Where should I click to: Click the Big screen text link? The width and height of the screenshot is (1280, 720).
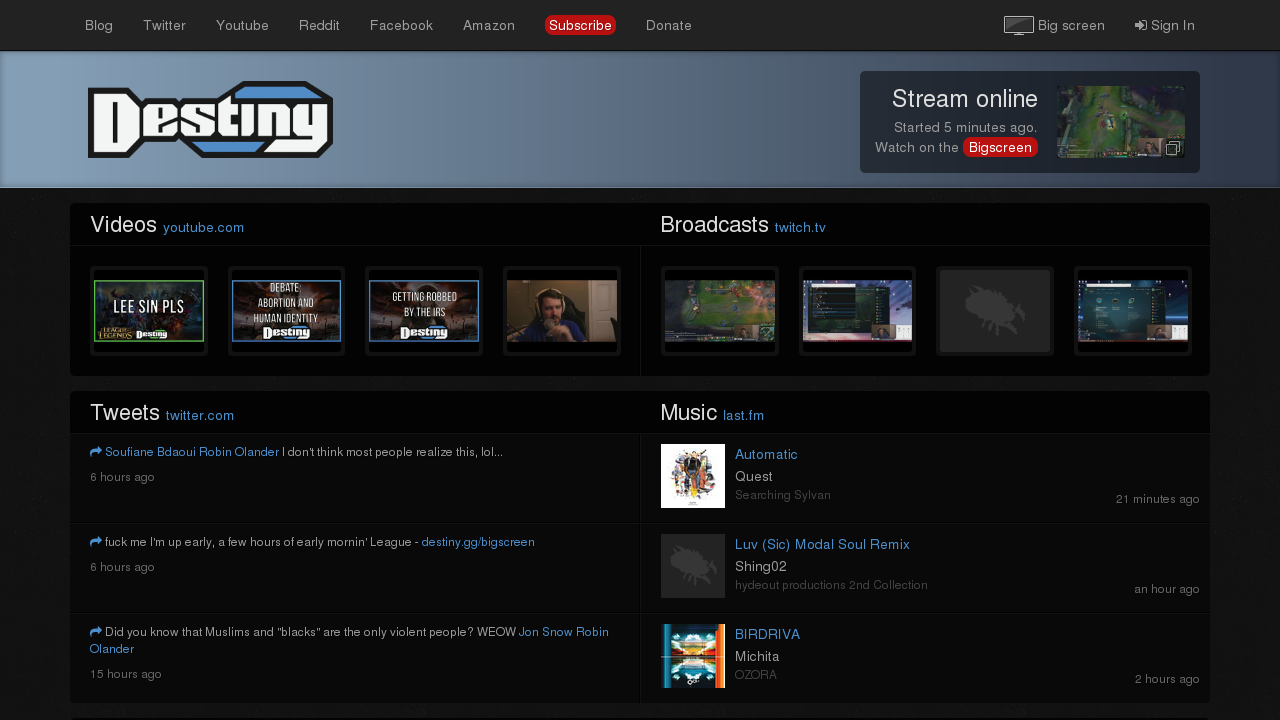(x=1071, y=26)
